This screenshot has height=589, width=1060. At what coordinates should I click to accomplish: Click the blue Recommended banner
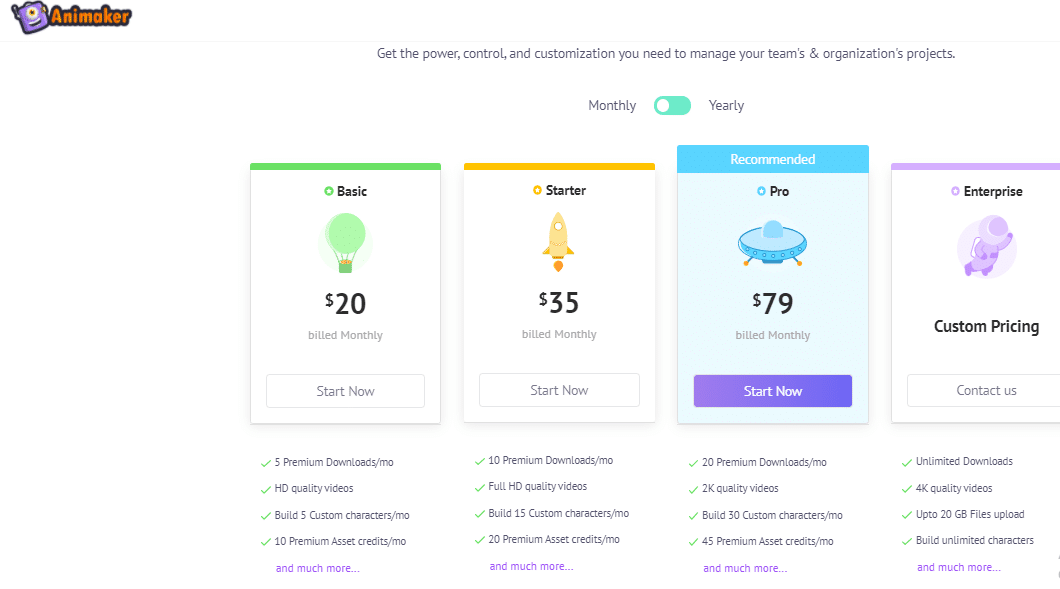pos(772,158)
